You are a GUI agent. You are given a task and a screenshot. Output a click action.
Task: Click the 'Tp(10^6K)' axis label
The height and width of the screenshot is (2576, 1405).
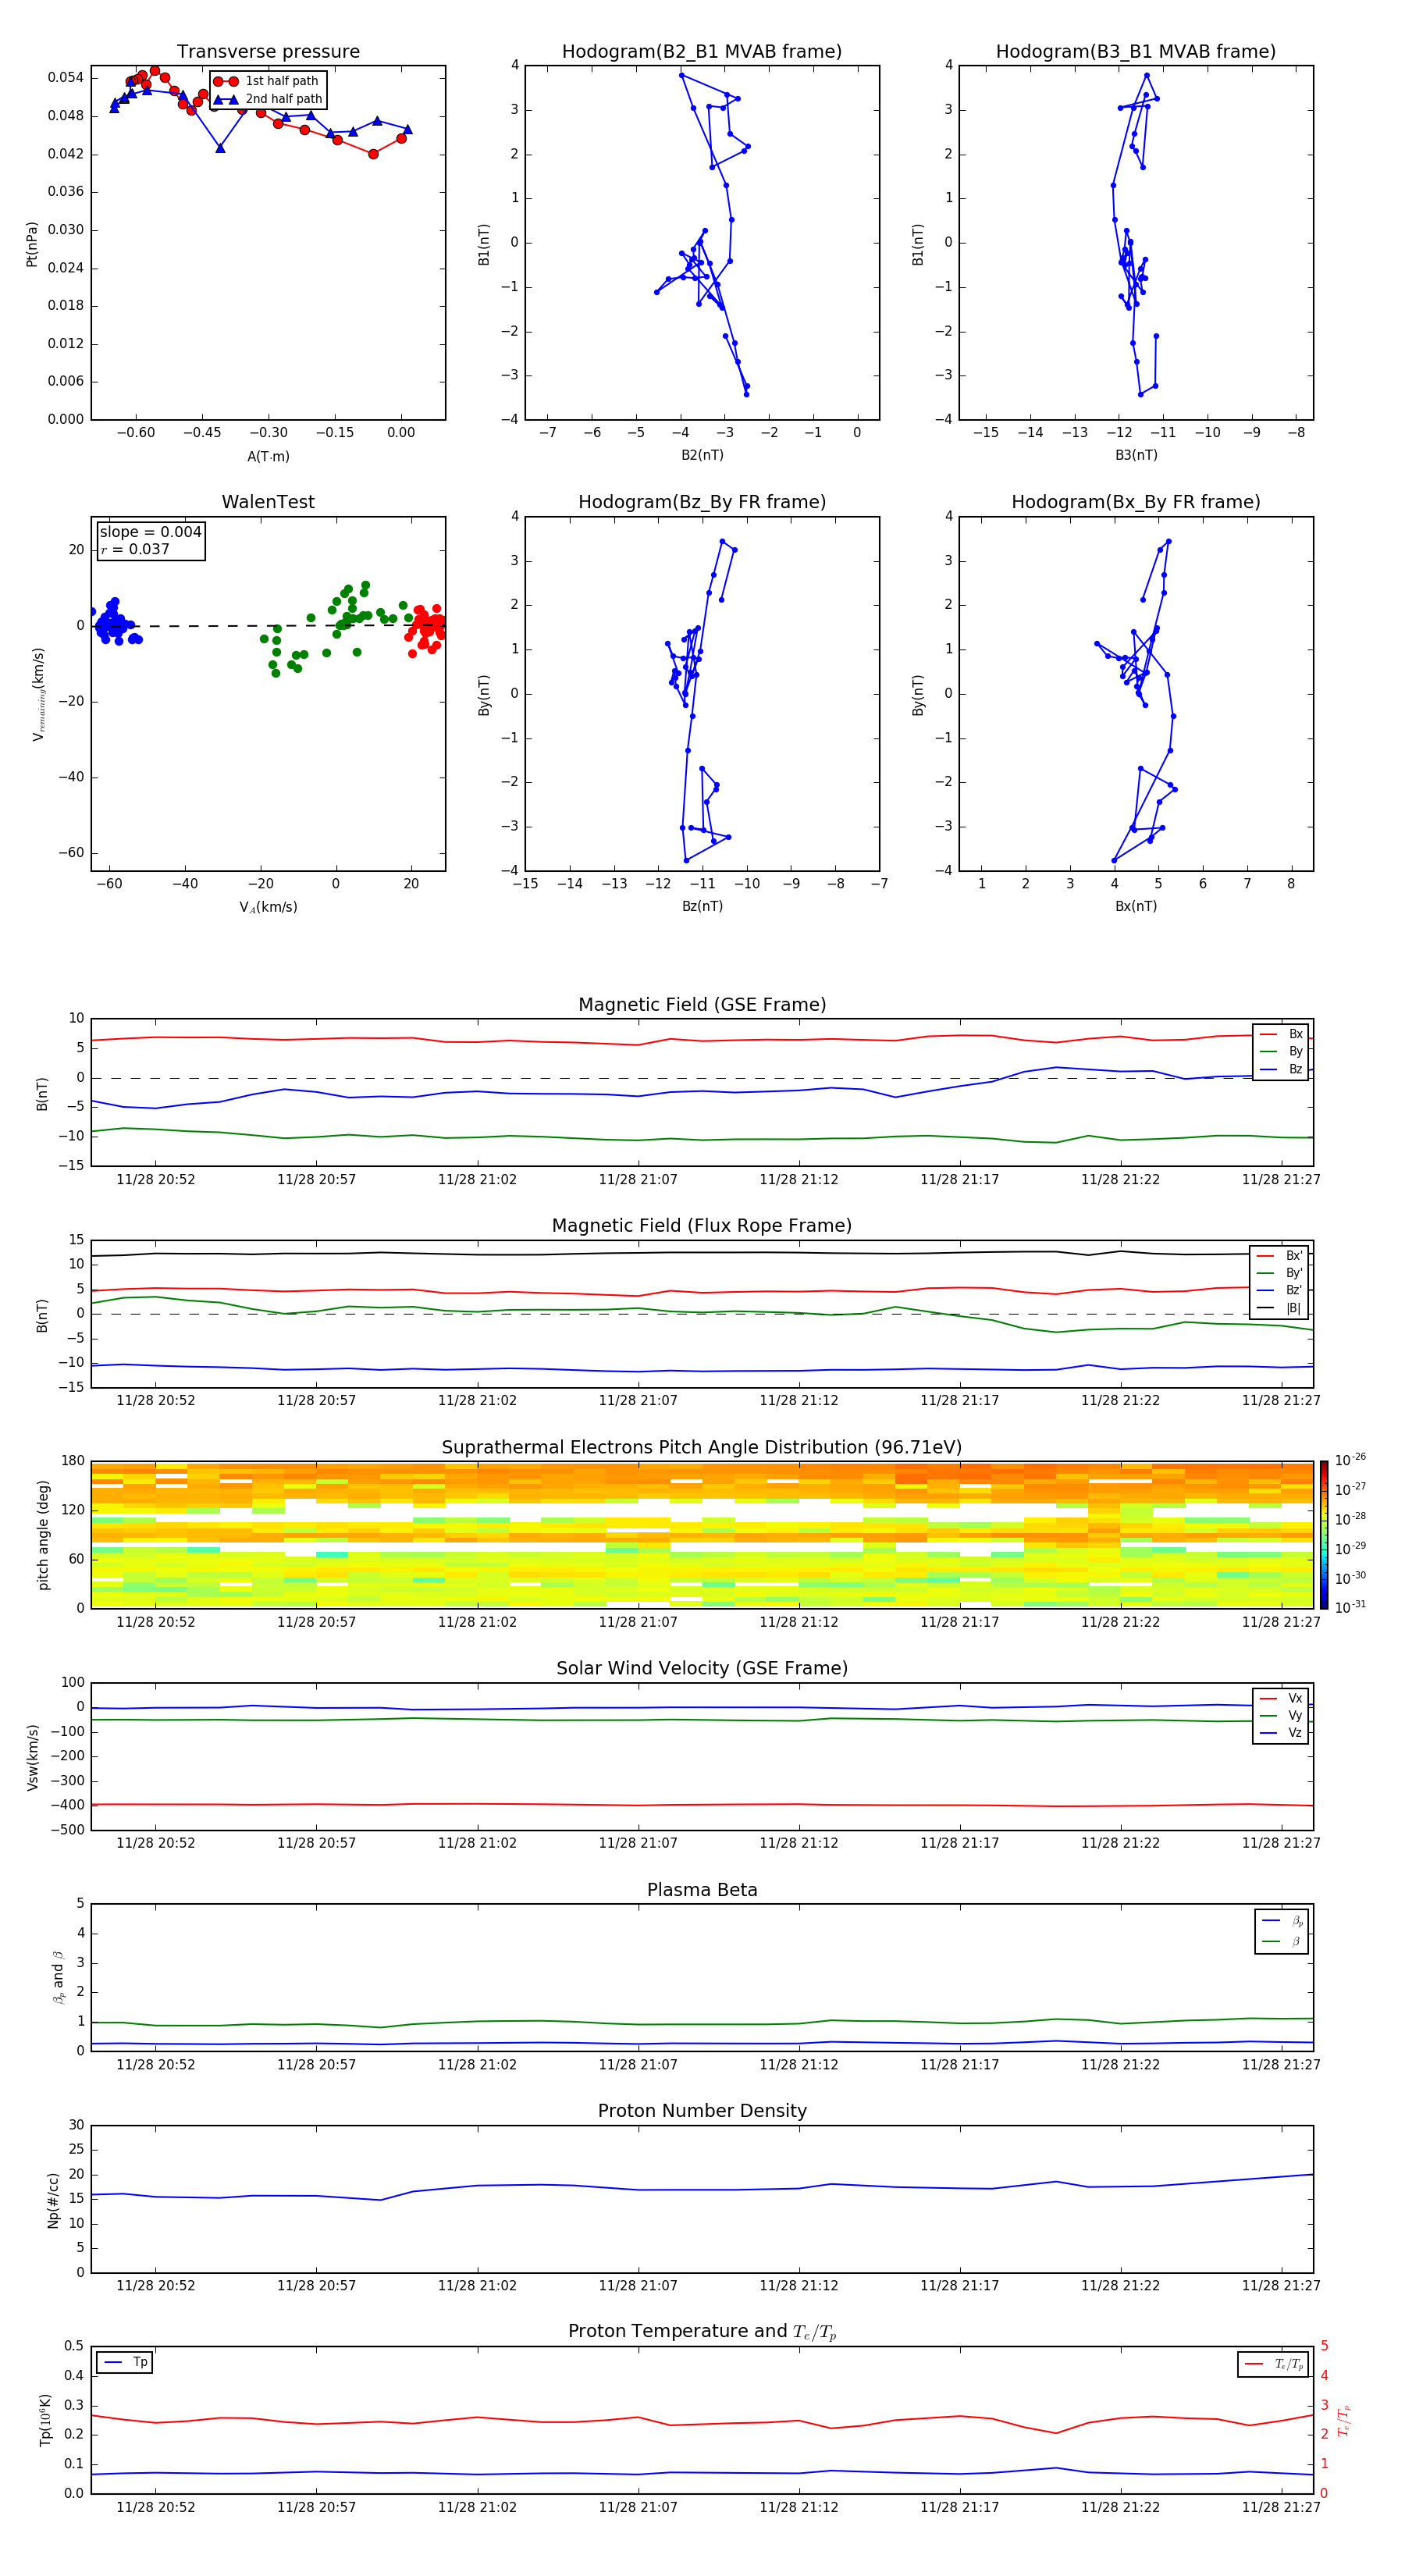(x=46, y=2420)
